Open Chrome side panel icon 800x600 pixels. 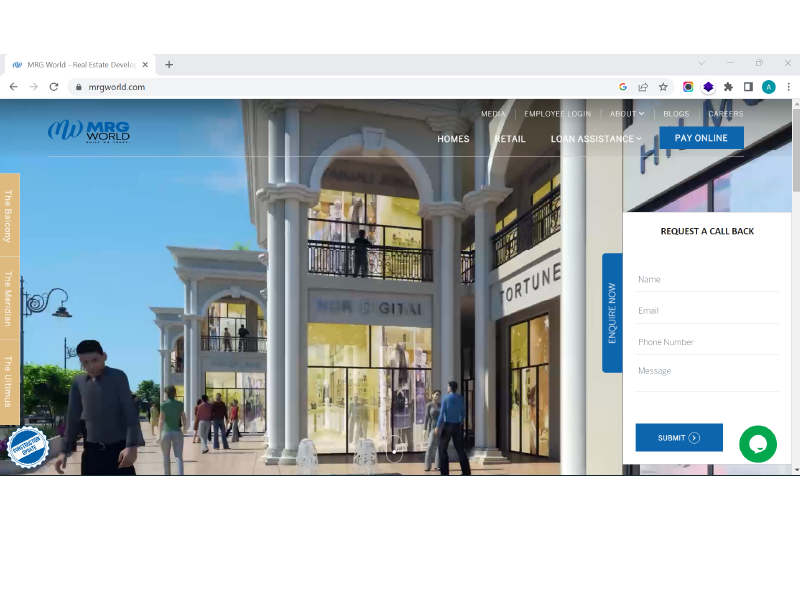click(x=748, y=87)
